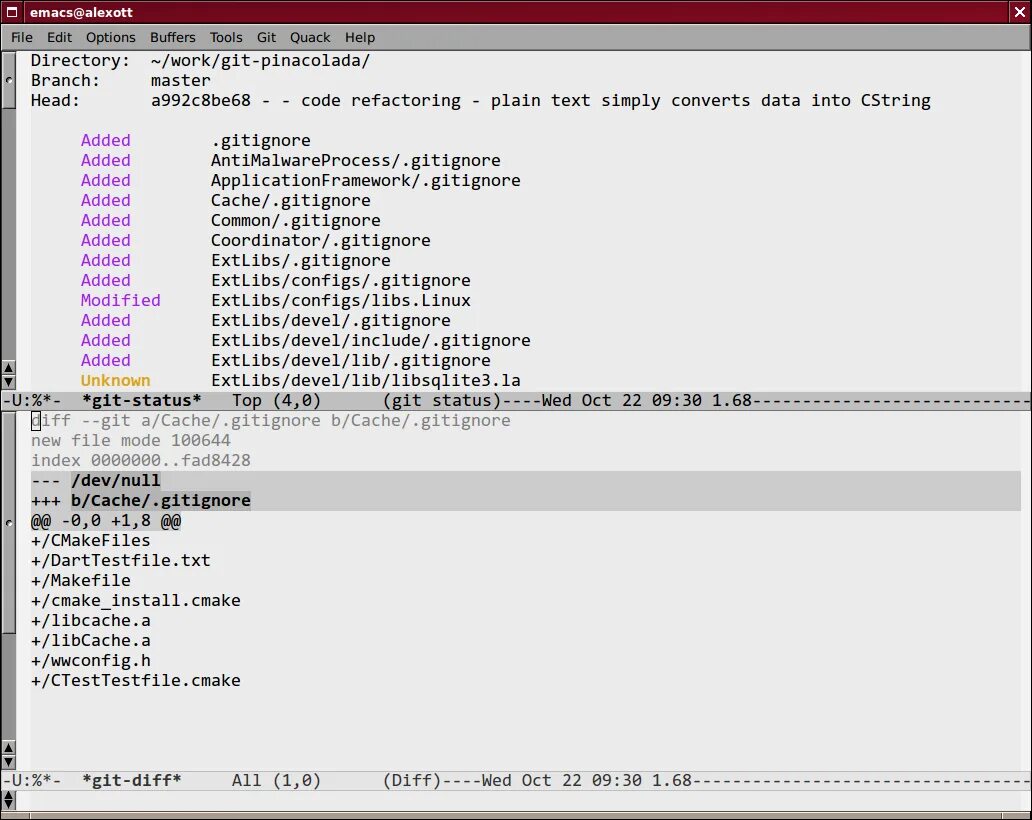Click the git-status pane scroll down arrow

(9, 382)
